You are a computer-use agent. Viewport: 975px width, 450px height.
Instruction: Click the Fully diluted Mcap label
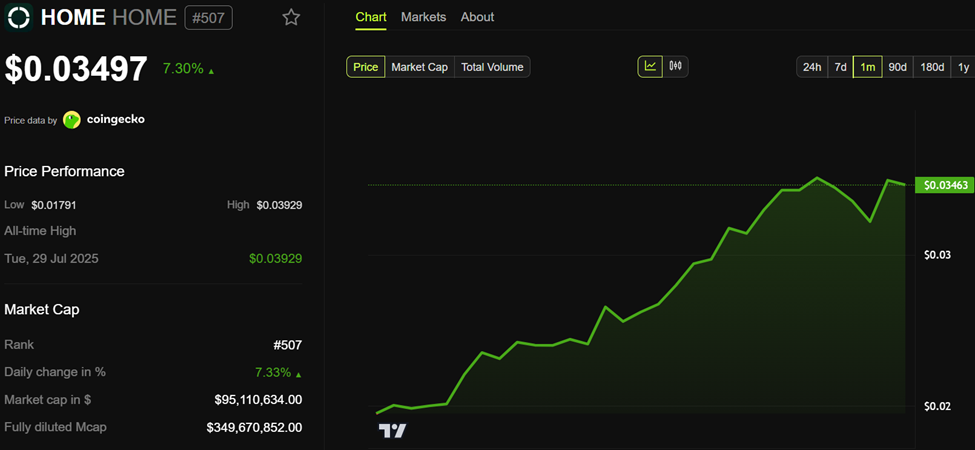click(55, 428)
